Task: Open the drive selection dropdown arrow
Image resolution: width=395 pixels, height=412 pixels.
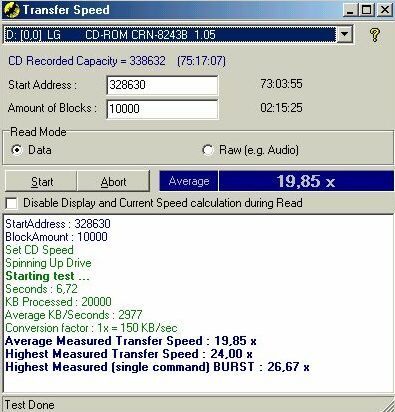Action: (x=345, y=34)
